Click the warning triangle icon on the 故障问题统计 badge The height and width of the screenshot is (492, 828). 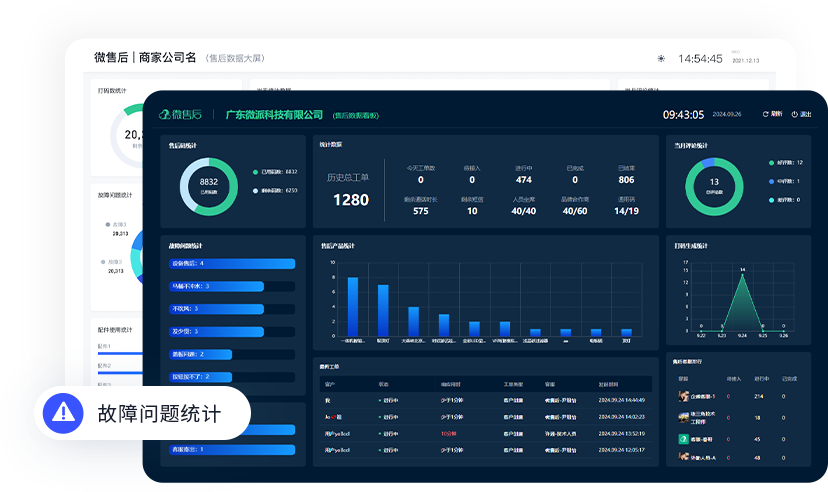coord(63,413)
